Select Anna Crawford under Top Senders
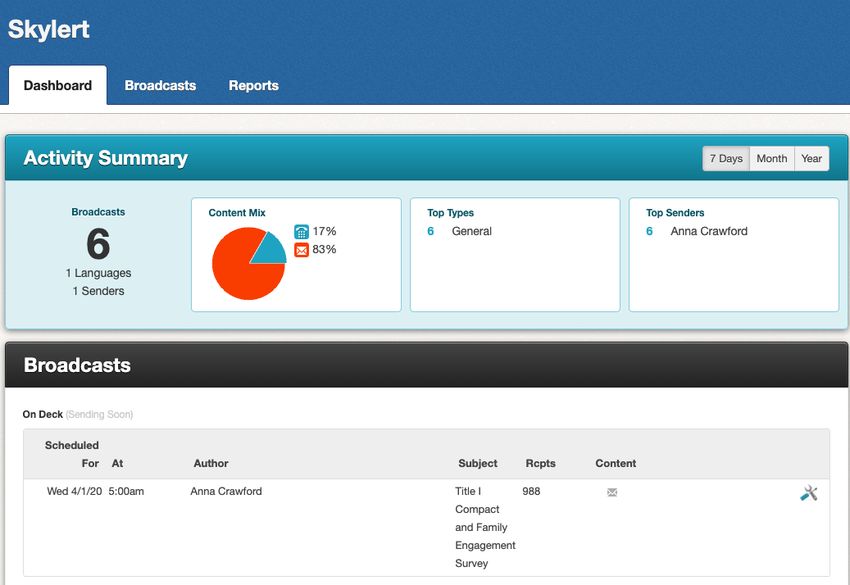Viewport: 850px width, 585px height. coord(709,231)
